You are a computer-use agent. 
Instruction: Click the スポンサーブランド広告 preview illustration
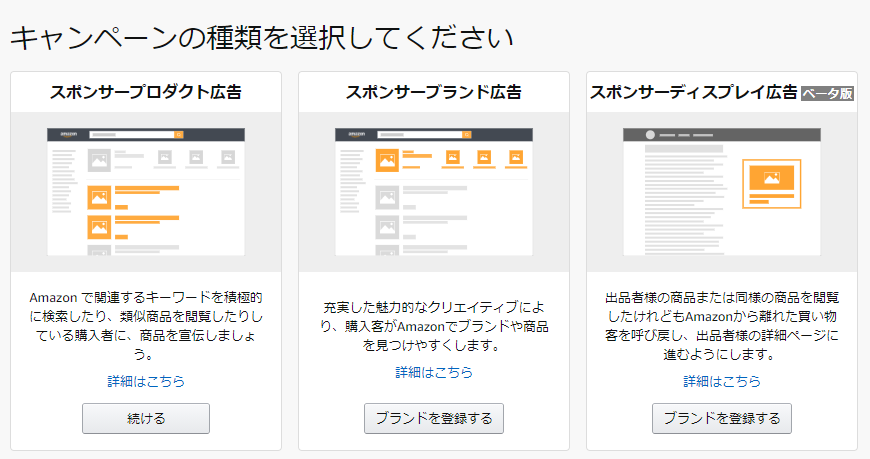[x=434, y=192]
